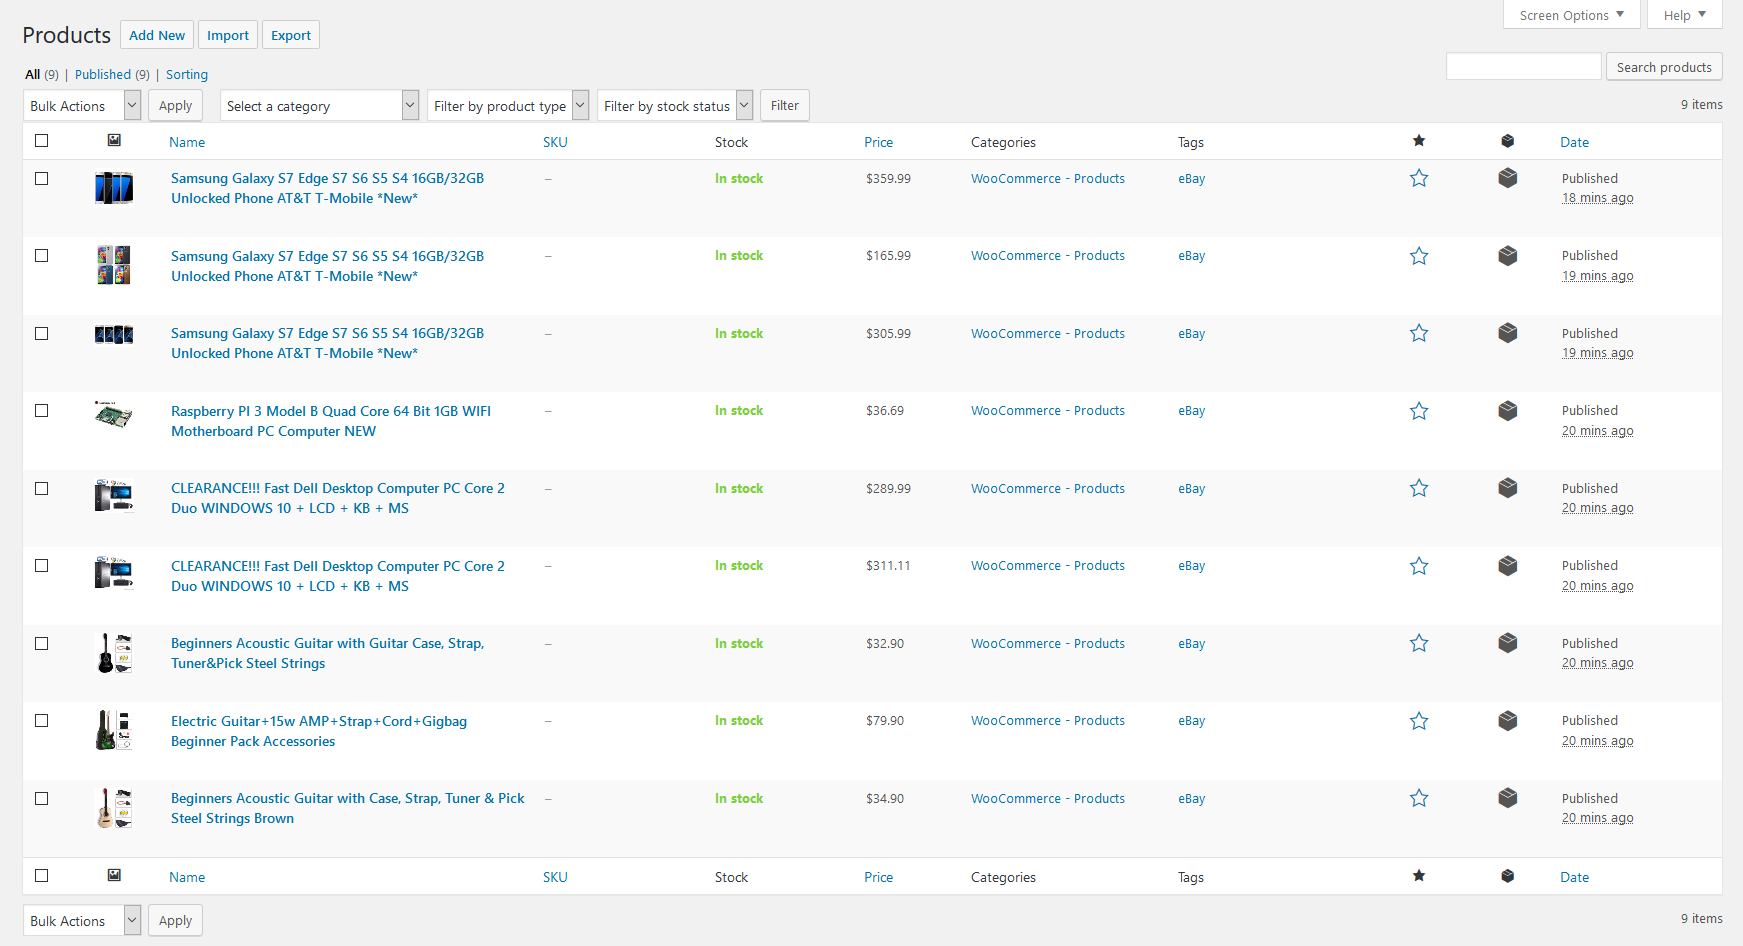The image size is (1743, 946).
Task: Toggle featured star for the $305.99 Samsung Galaxy
Action: [1418, 333]
